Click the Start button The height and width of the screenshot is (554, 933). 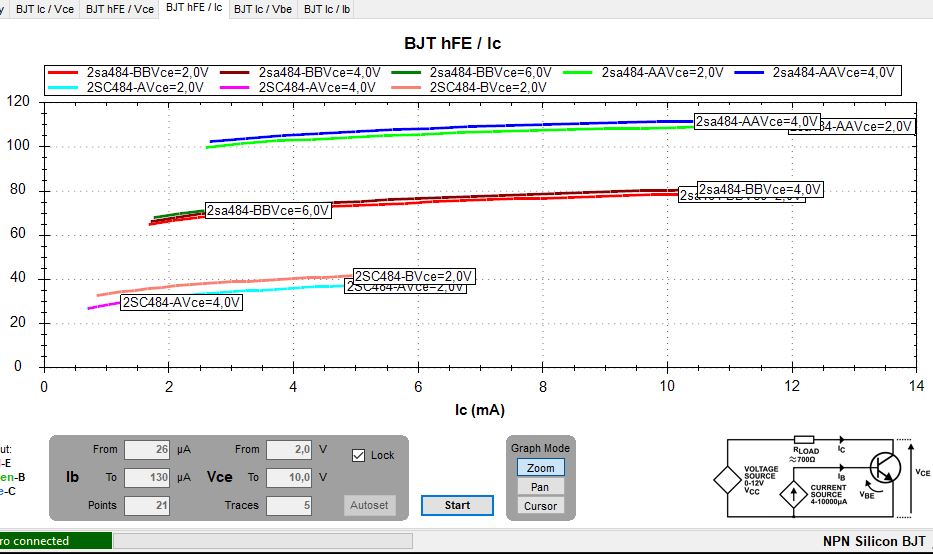[x=457, y=505]
